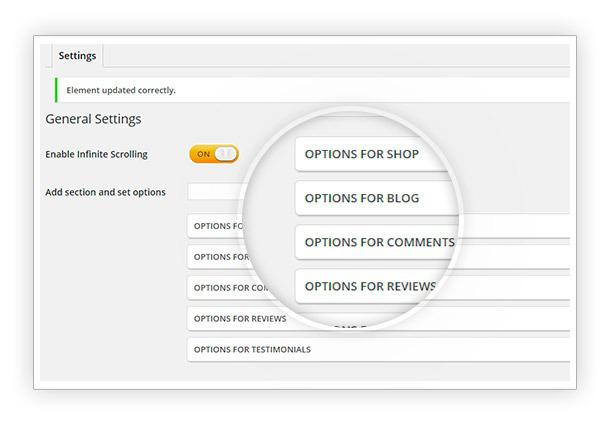Focus the Add section text field
This screenshot has height=433, width=600.
[213, 192]
